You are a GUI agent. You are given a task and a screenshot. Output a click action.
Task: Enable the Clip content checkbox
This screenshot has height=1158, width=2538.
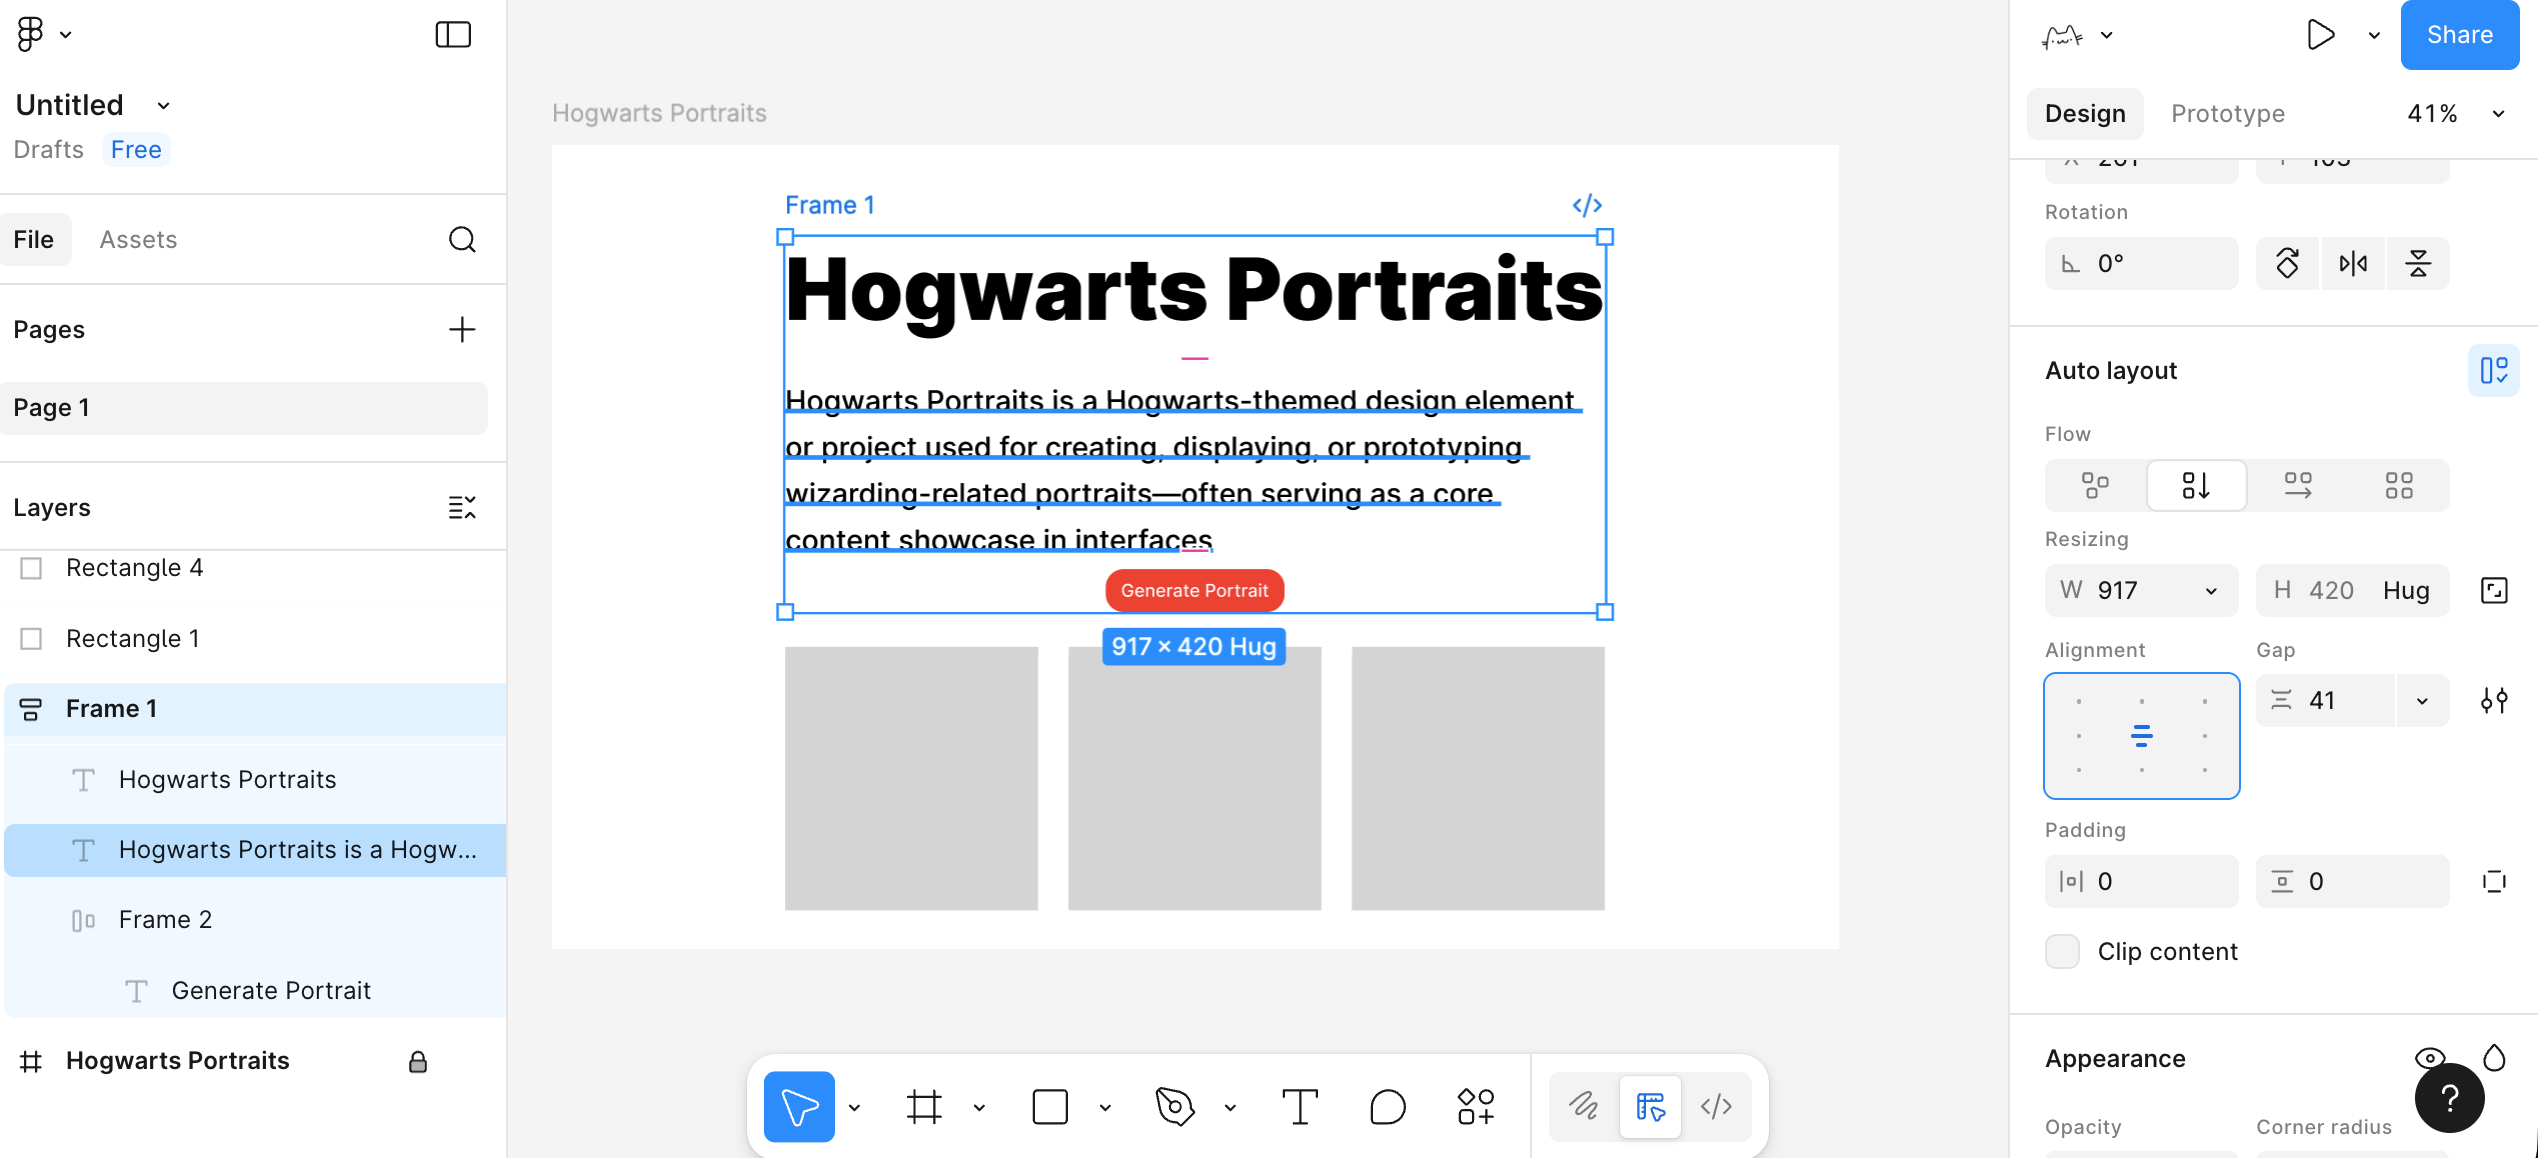(2062, 951)
